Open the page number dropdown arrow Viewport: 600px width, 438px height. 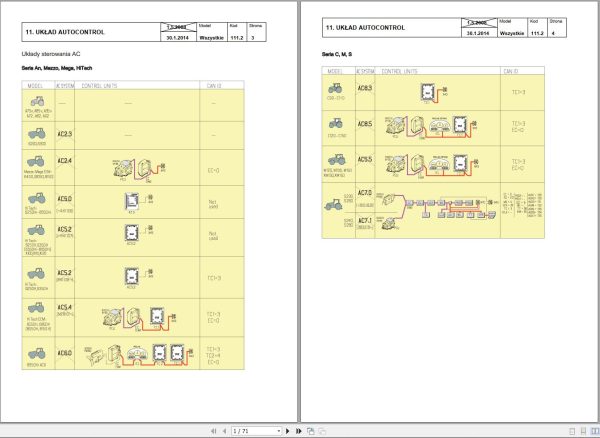click(x=278, y=431)
